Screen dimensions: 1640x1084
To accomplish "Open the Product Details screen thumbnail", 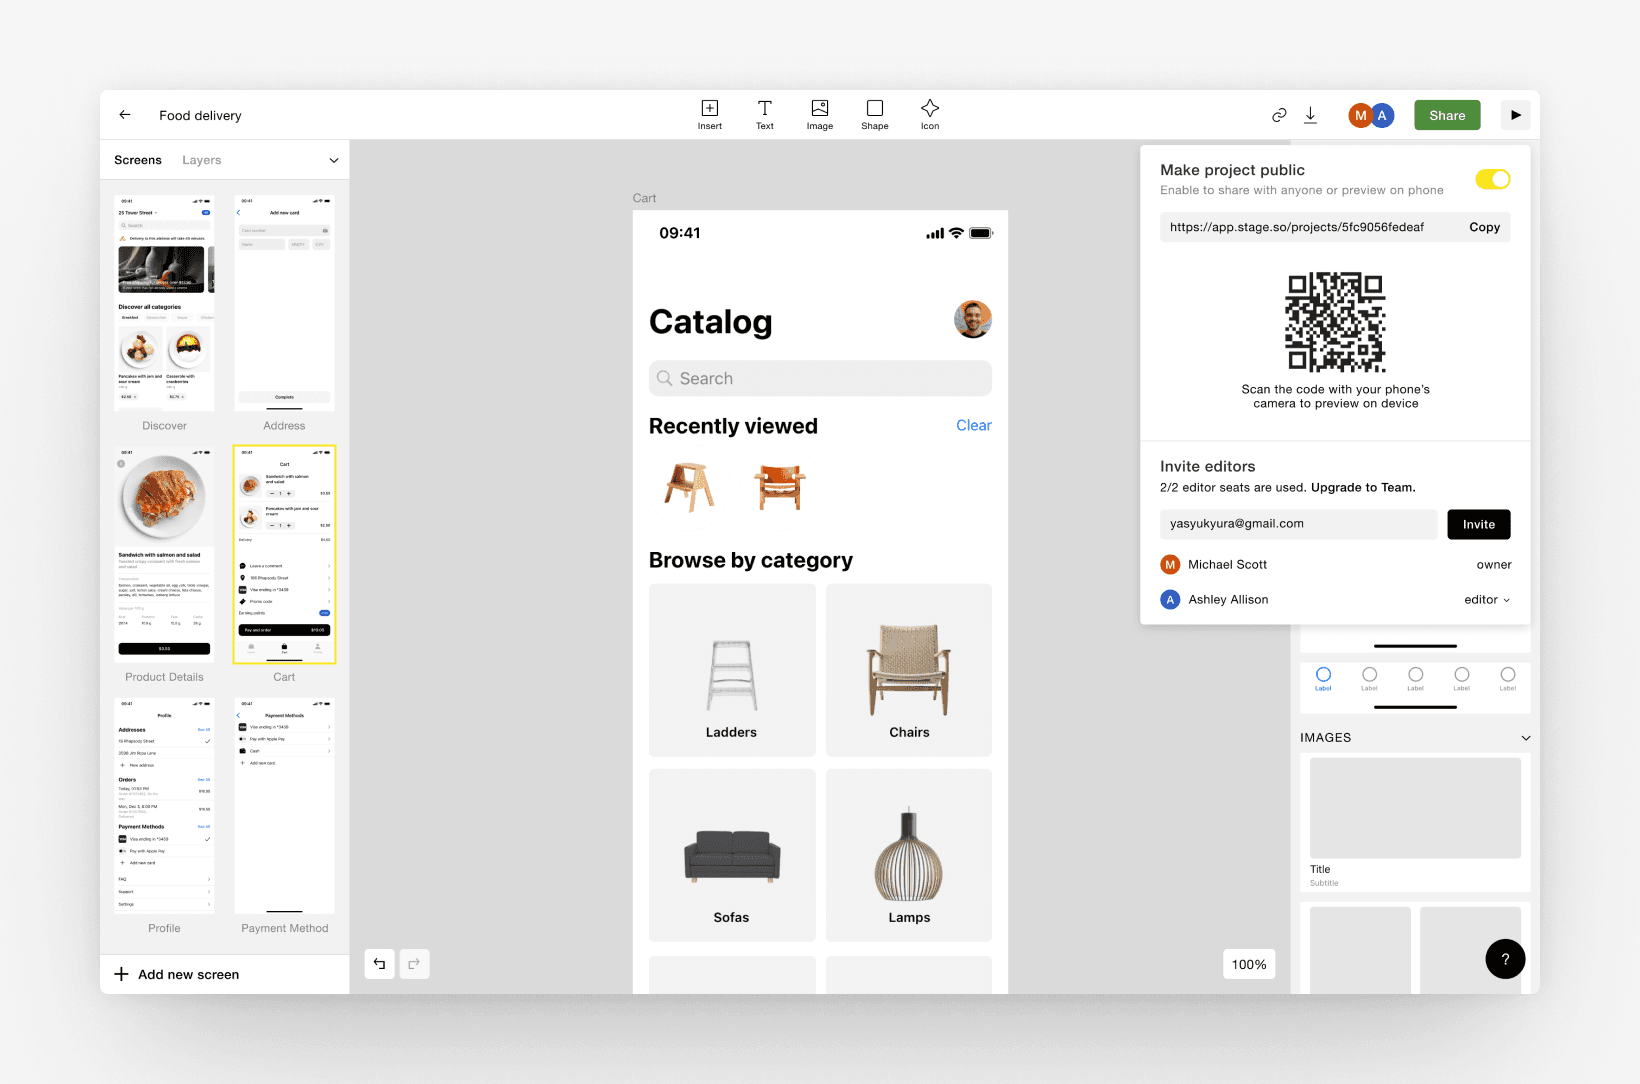I will (x=164, y=554).
